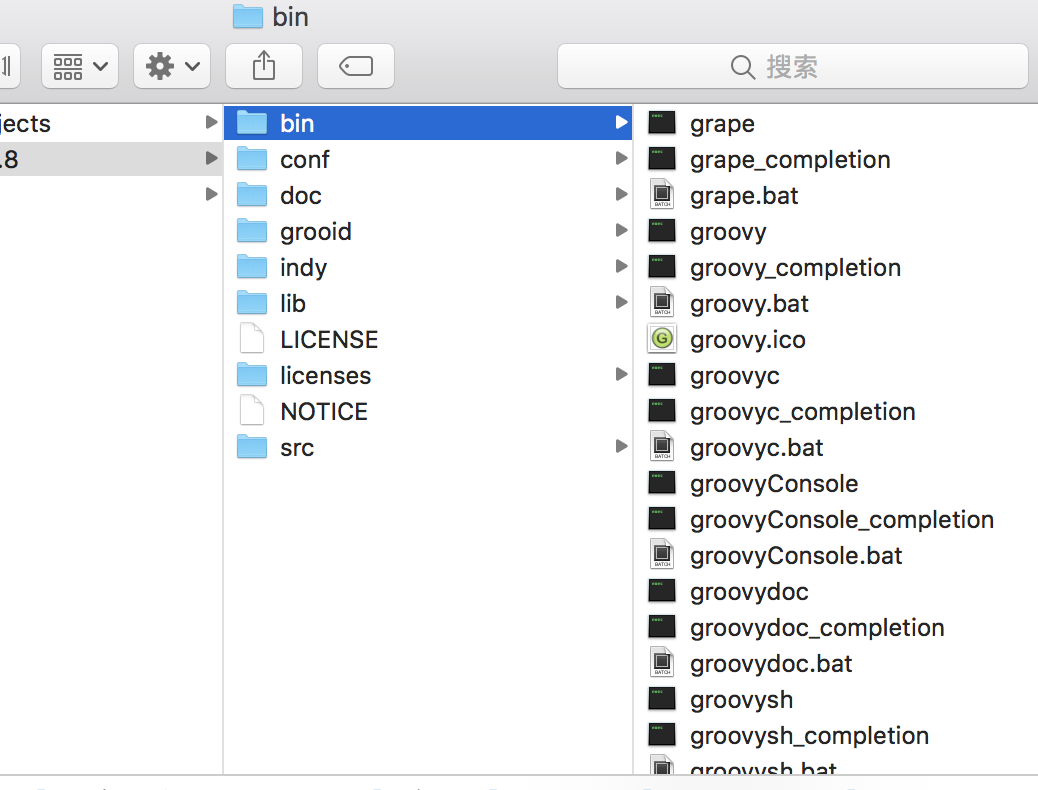Expand the bin folder arrow
The width and height of the screenshot is (1038, 790).
[x=621, y=123]
